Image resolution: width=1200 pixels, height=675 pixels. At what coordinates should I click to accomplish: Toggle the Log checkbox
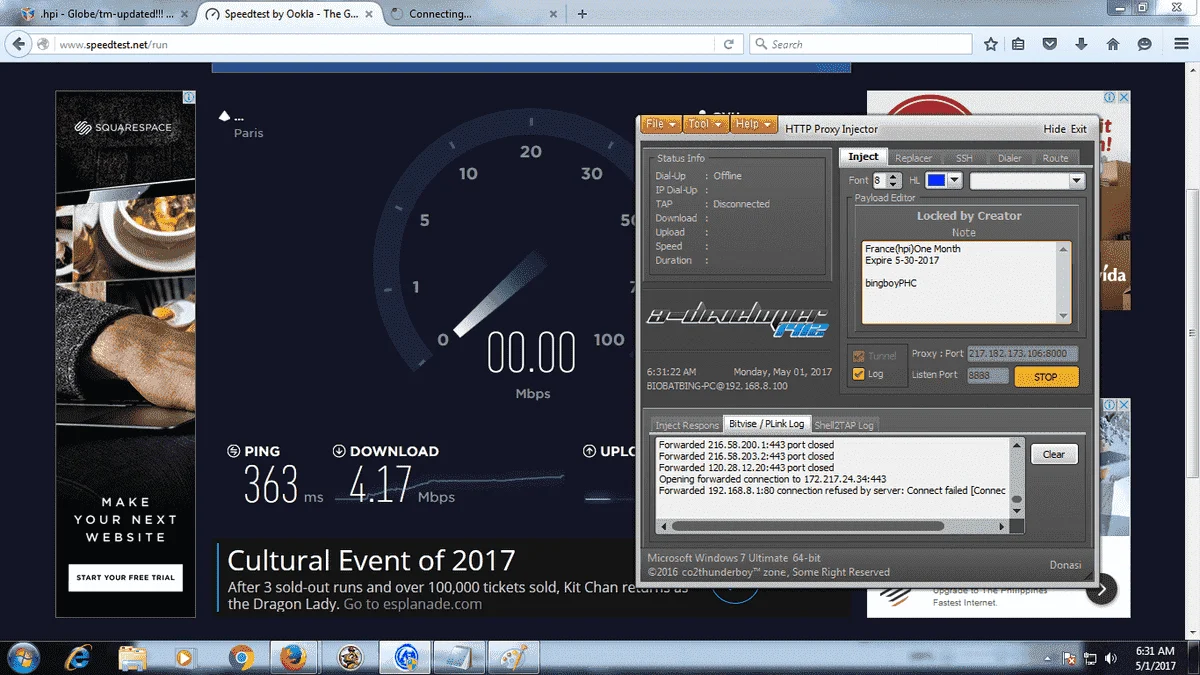(858, 375)
